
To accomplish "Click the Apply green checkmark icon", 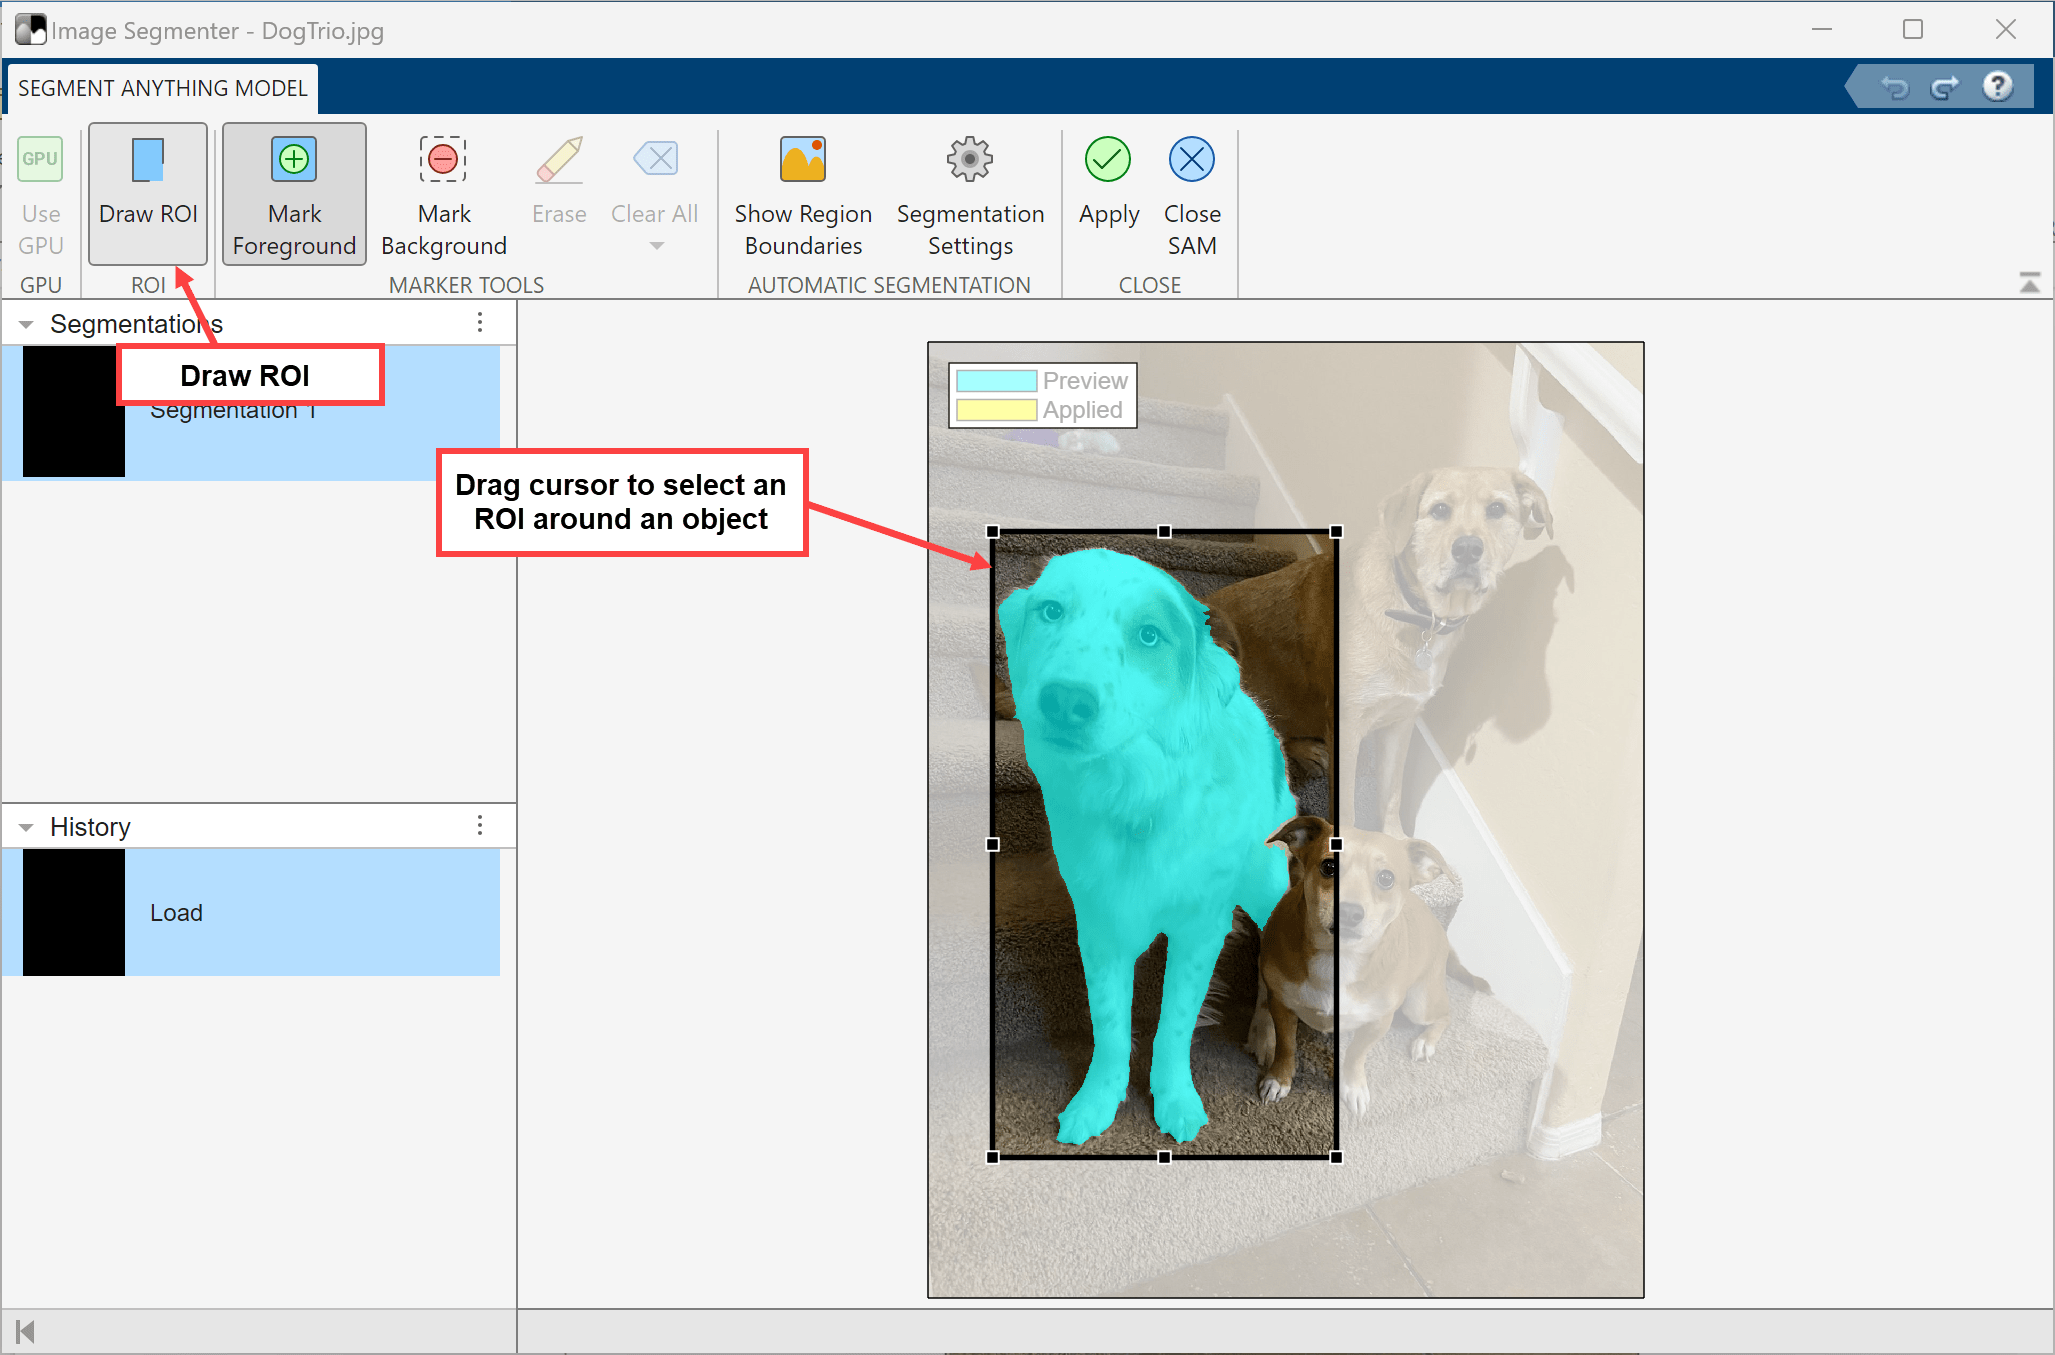I will 1107,160.
